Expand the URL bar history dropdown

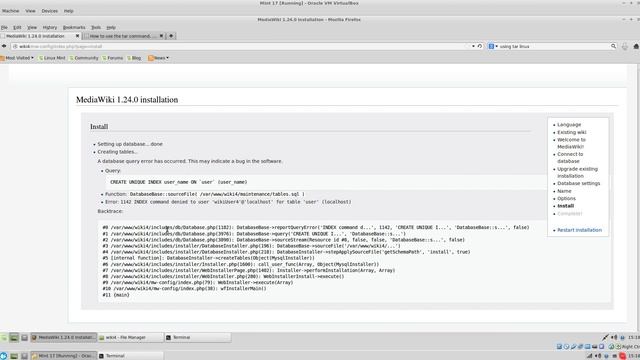pos(473,47)
